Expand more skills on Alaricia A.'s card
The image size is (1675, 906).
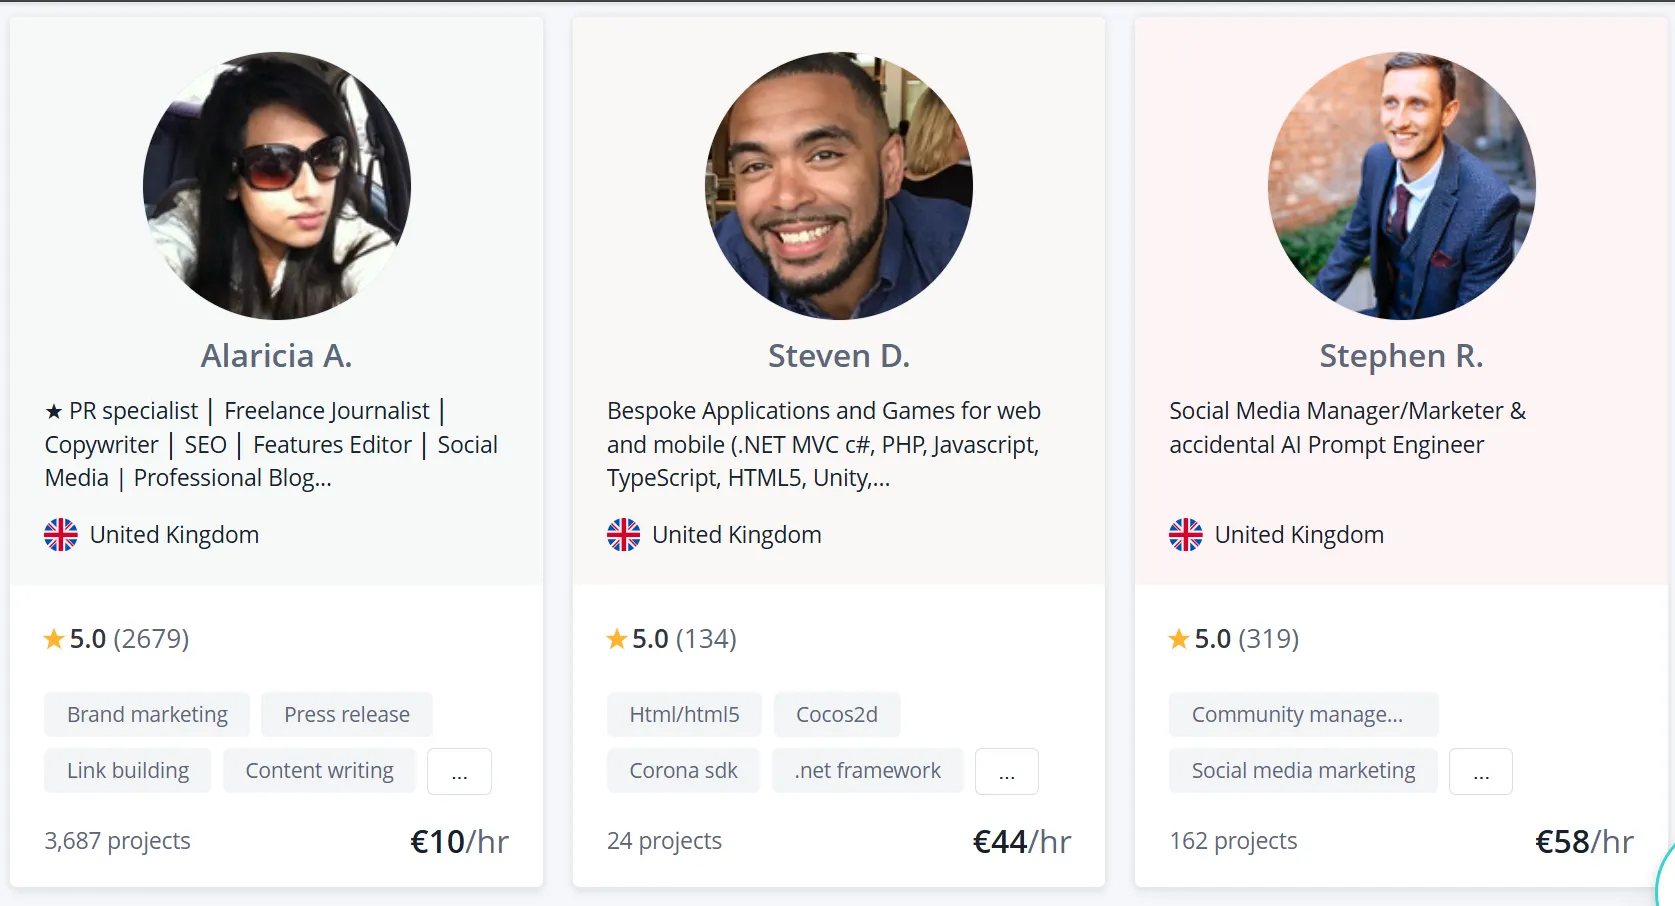coord(459,772)
